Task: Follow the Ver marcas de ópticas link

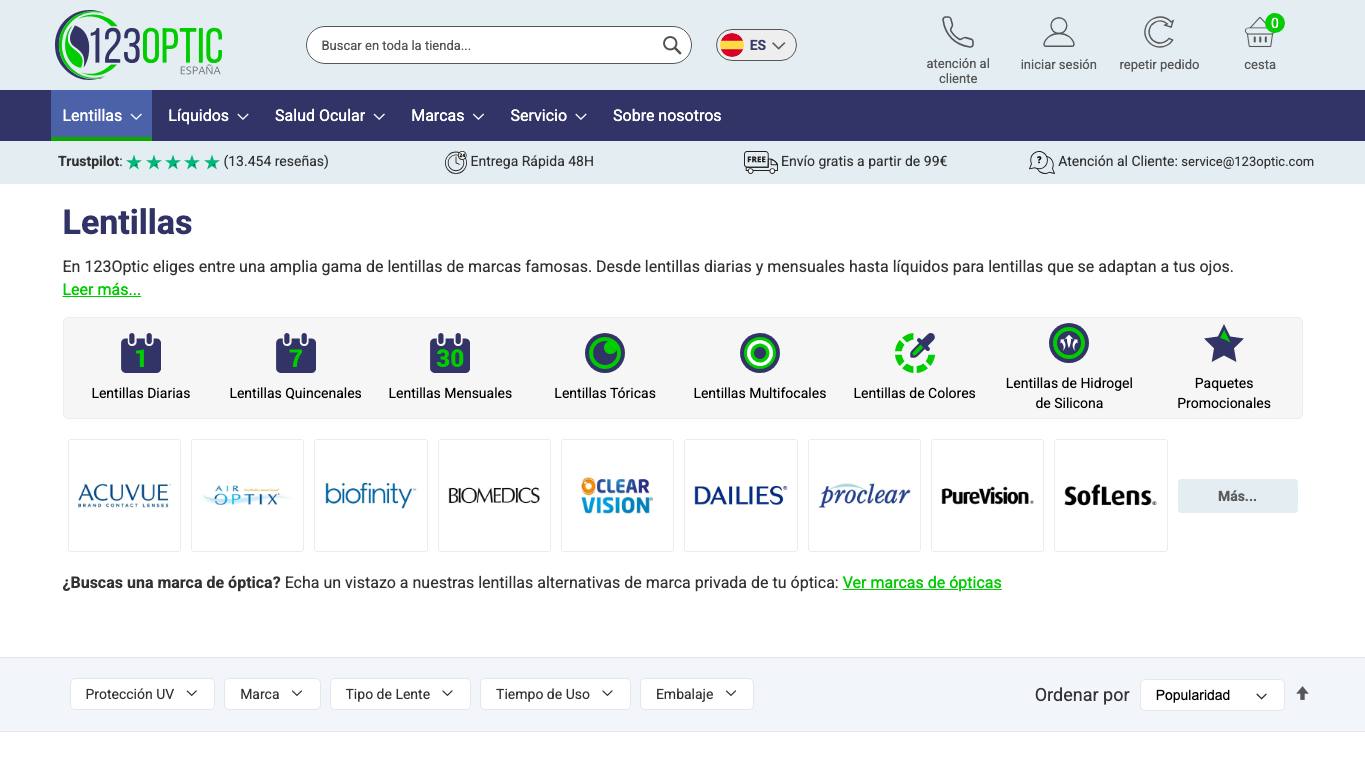Action: (x=922, y=583)
